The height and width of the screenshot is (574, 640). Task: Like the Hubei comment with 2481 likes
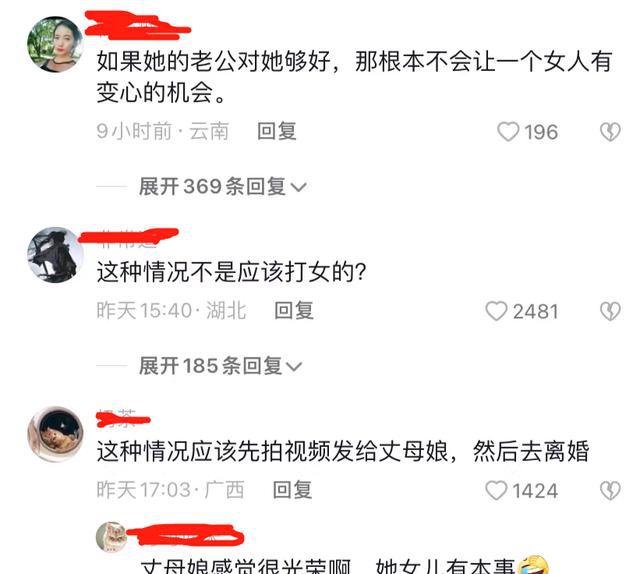496,311
